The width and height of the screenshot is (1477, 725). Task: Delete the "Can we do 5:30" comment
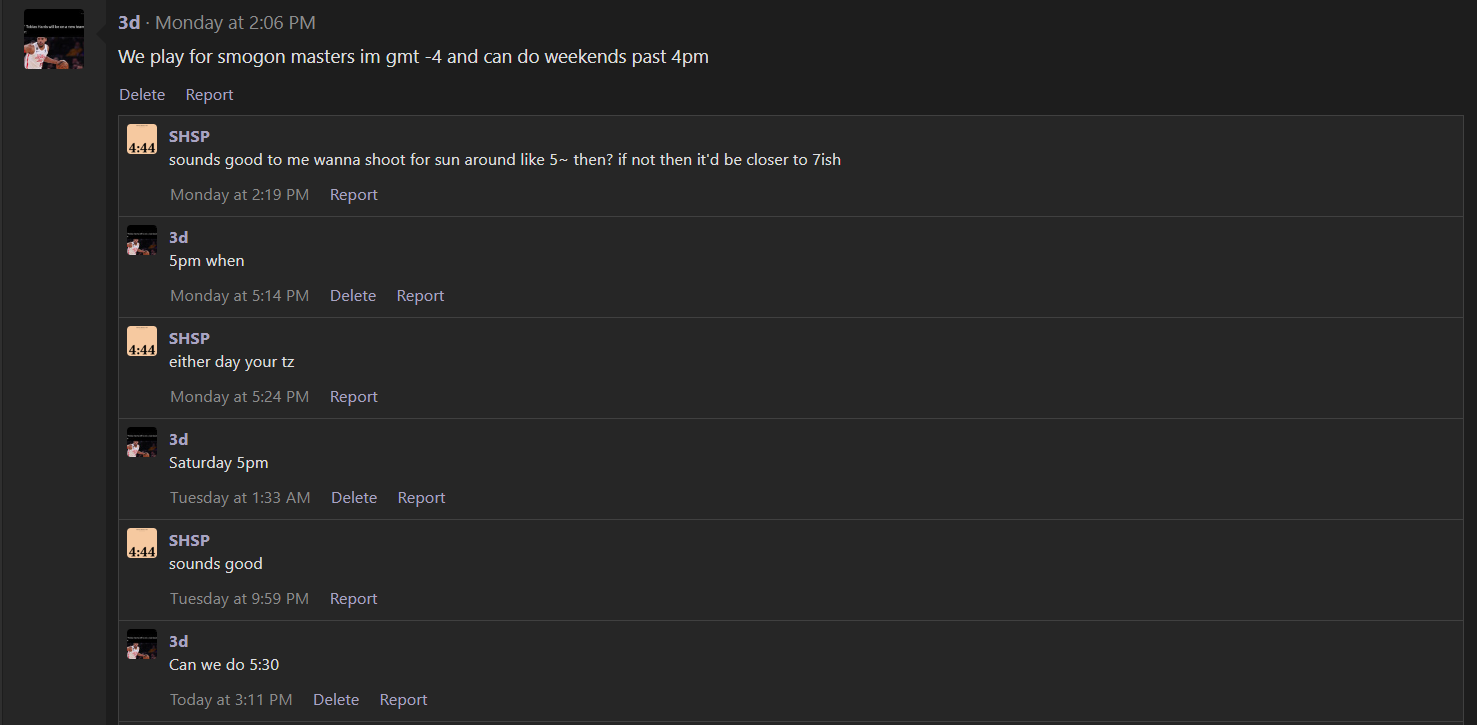336,700
